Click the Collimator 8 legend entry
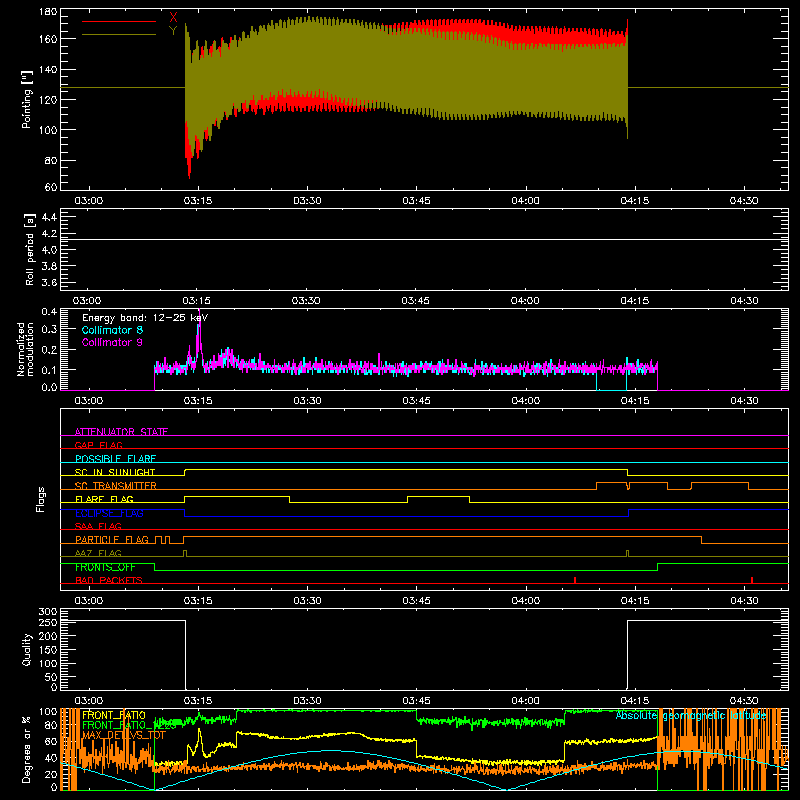800x800 pixels. (112, 330)
